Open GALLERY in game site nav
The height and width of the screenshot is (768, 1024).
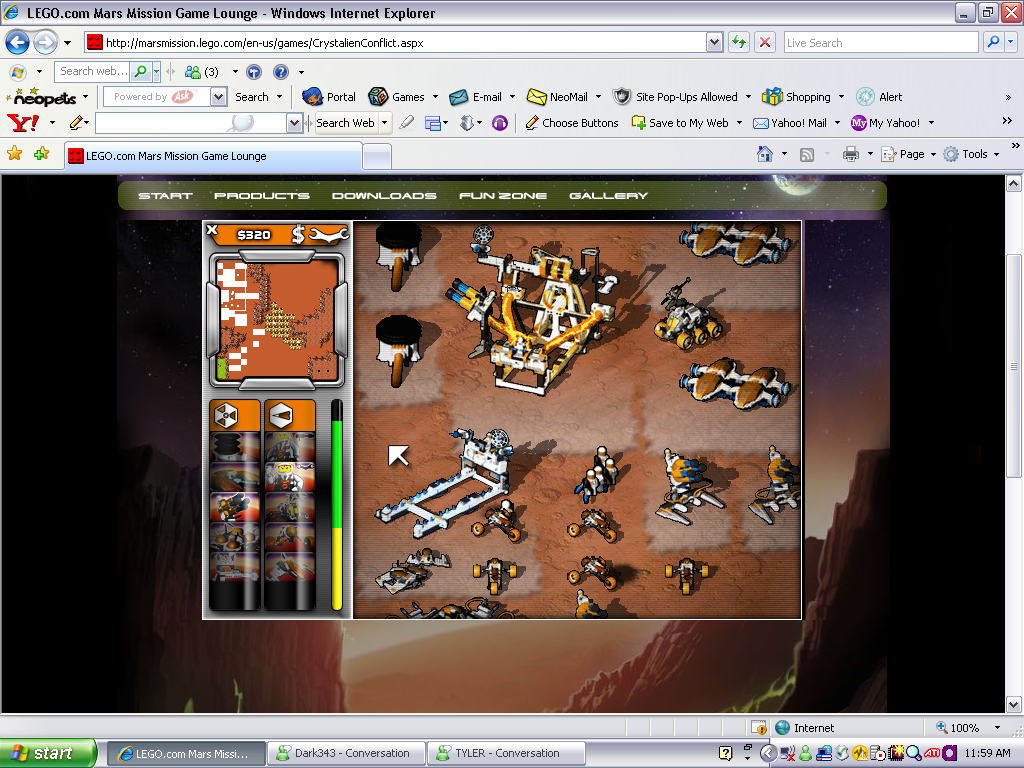[x=609, y=195]
